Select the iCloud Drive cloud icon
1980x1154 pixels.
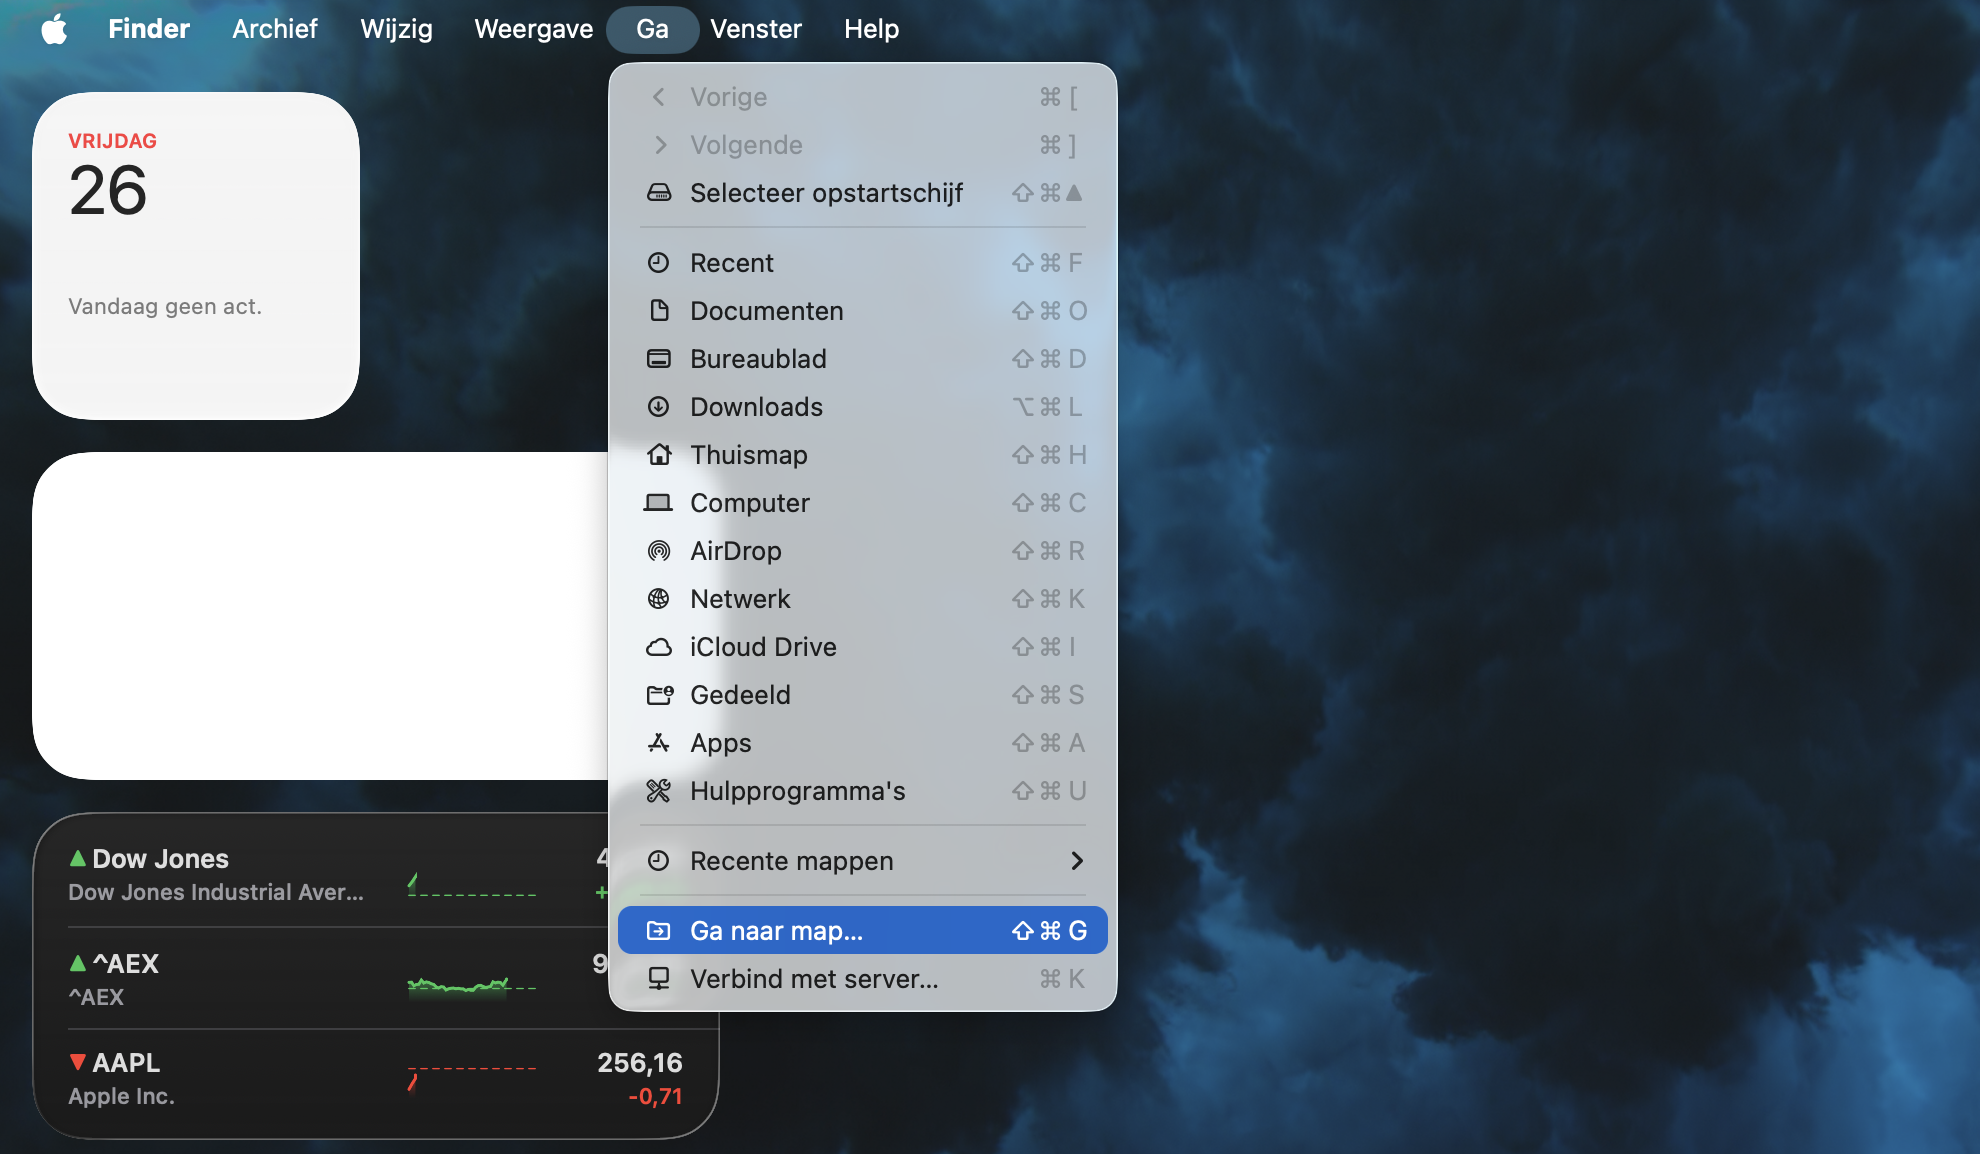click(x=659, y=646)
